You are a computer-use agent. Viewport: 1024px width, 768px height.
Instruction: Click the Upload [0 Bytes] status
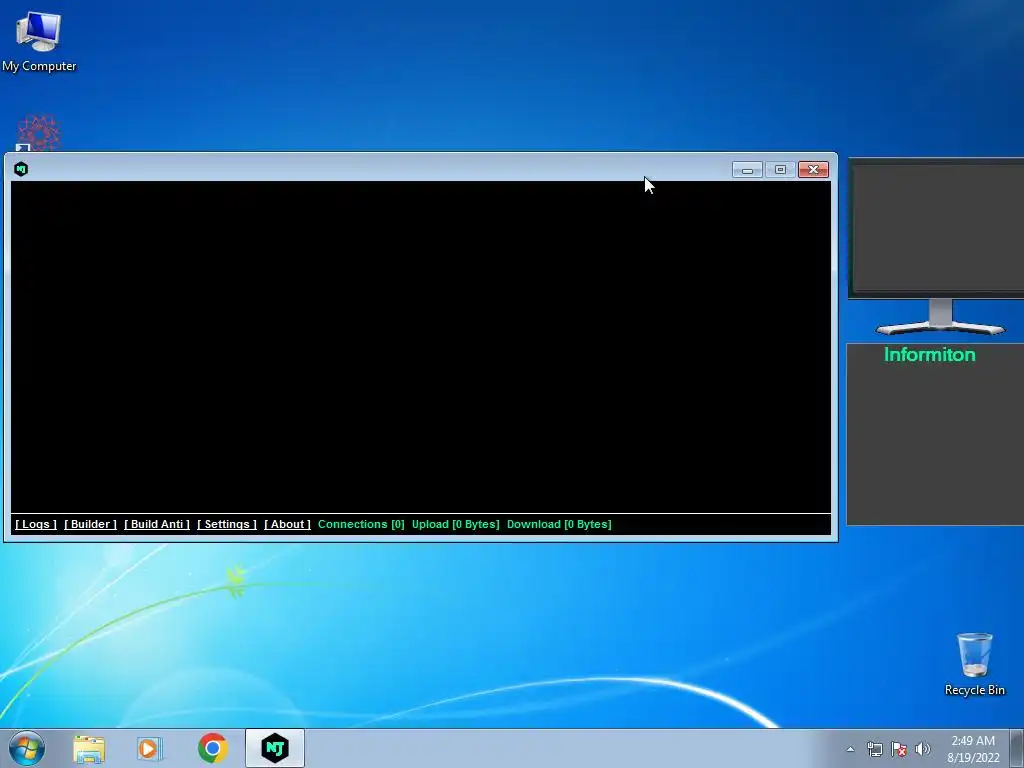click(455, 524)
